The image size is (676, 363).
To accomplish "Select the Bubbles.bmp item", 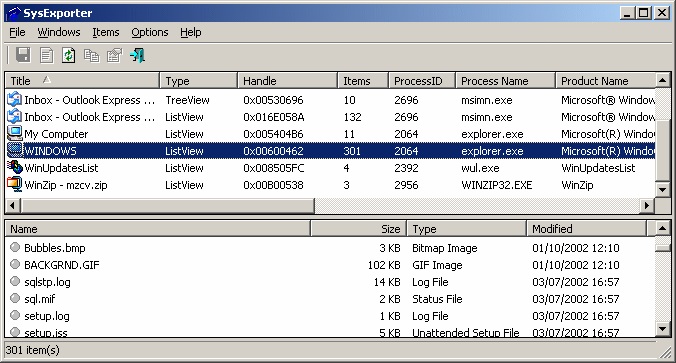I will click(x=55, y=248).
